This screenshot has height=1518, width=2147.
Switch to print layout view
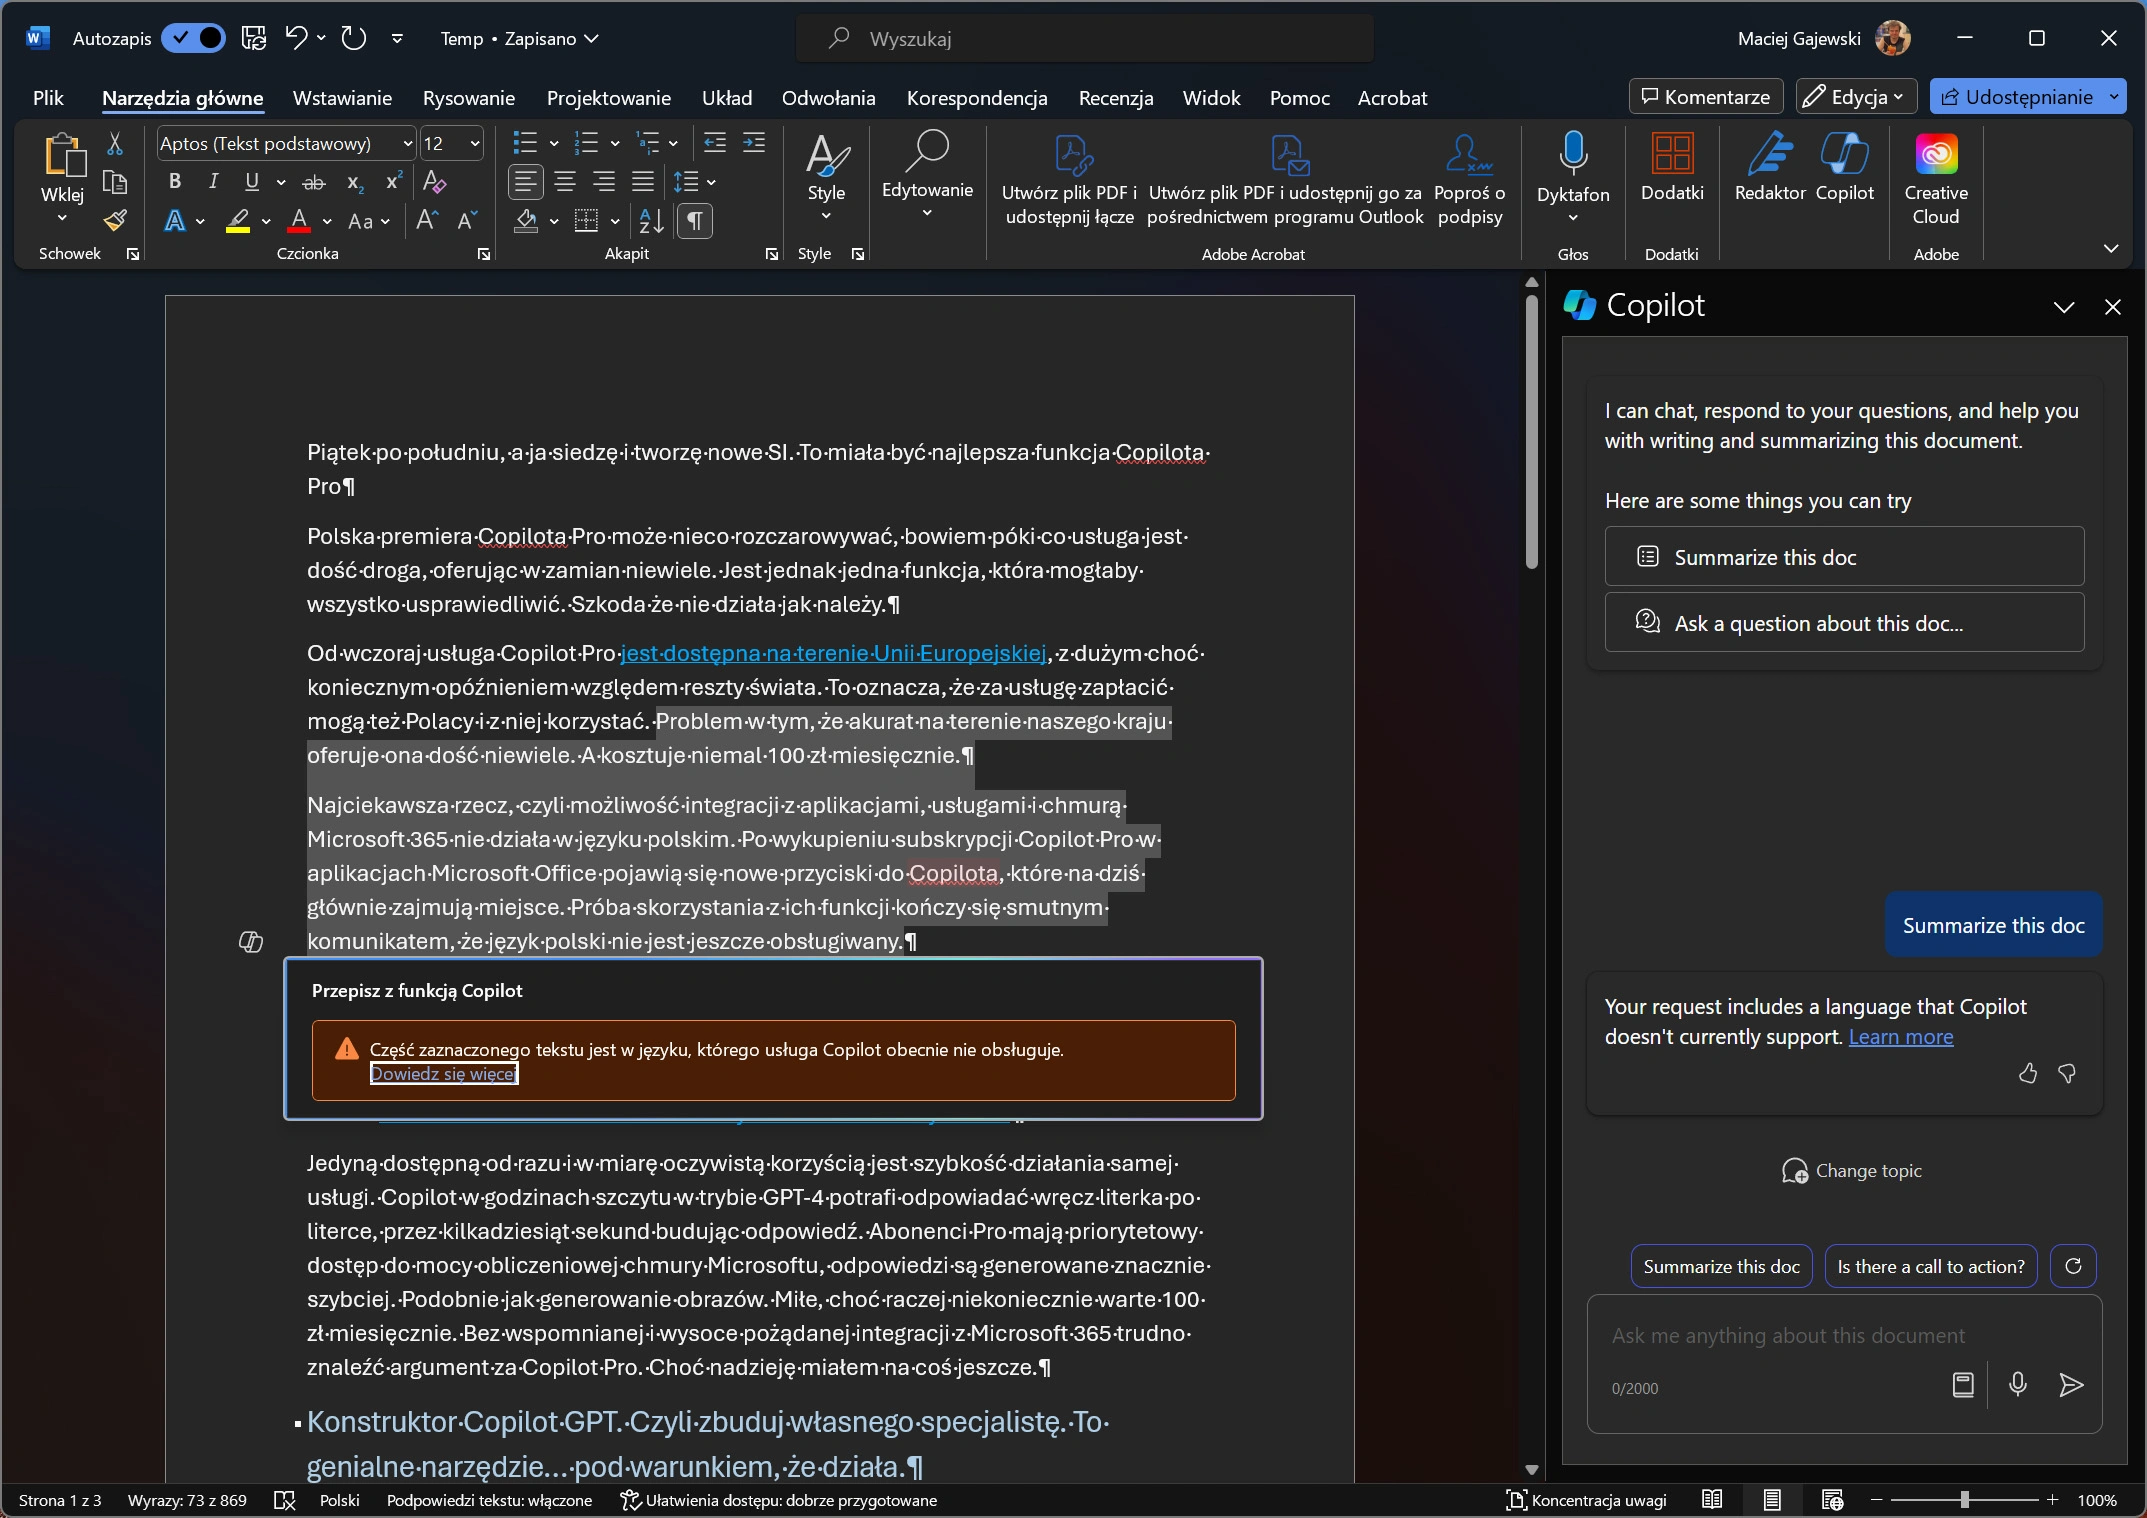tap(1772, 1500)
